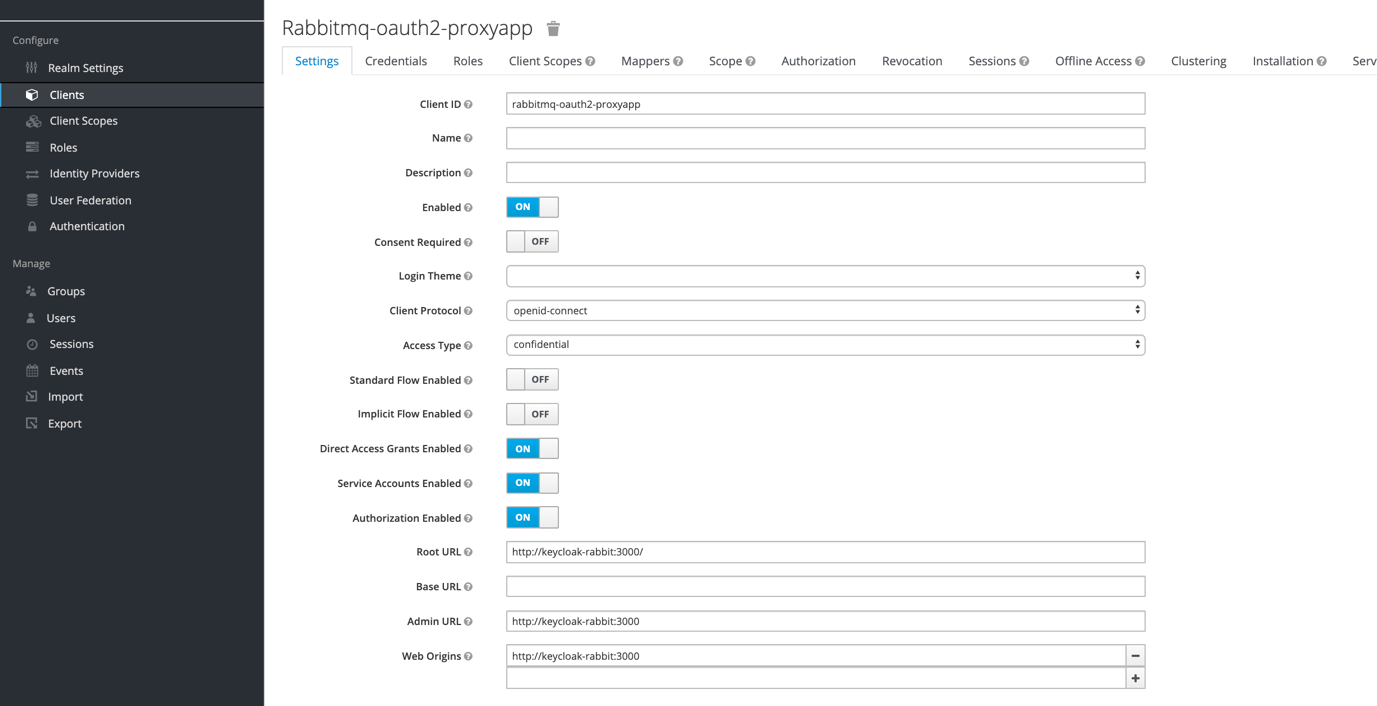Click the Admin URL input field
The width and height of the screenshot is (1377, 706).
coord(825,621)
